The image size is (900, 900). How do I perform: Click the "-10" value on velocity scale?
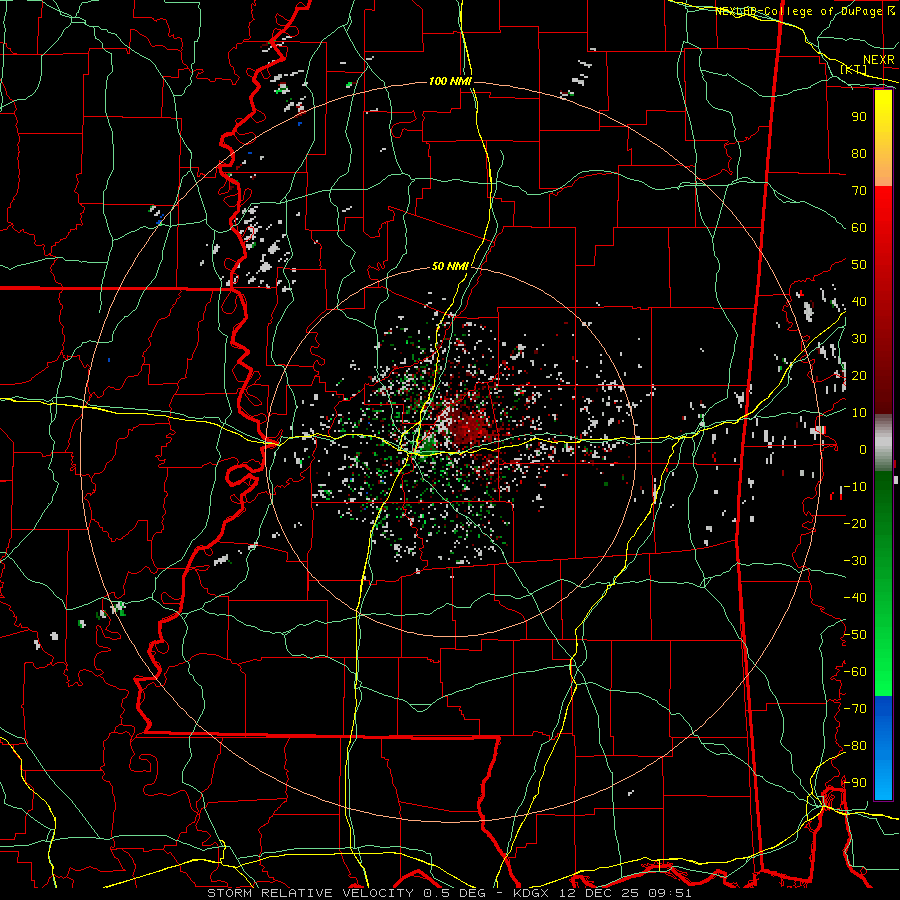[855, 487]
